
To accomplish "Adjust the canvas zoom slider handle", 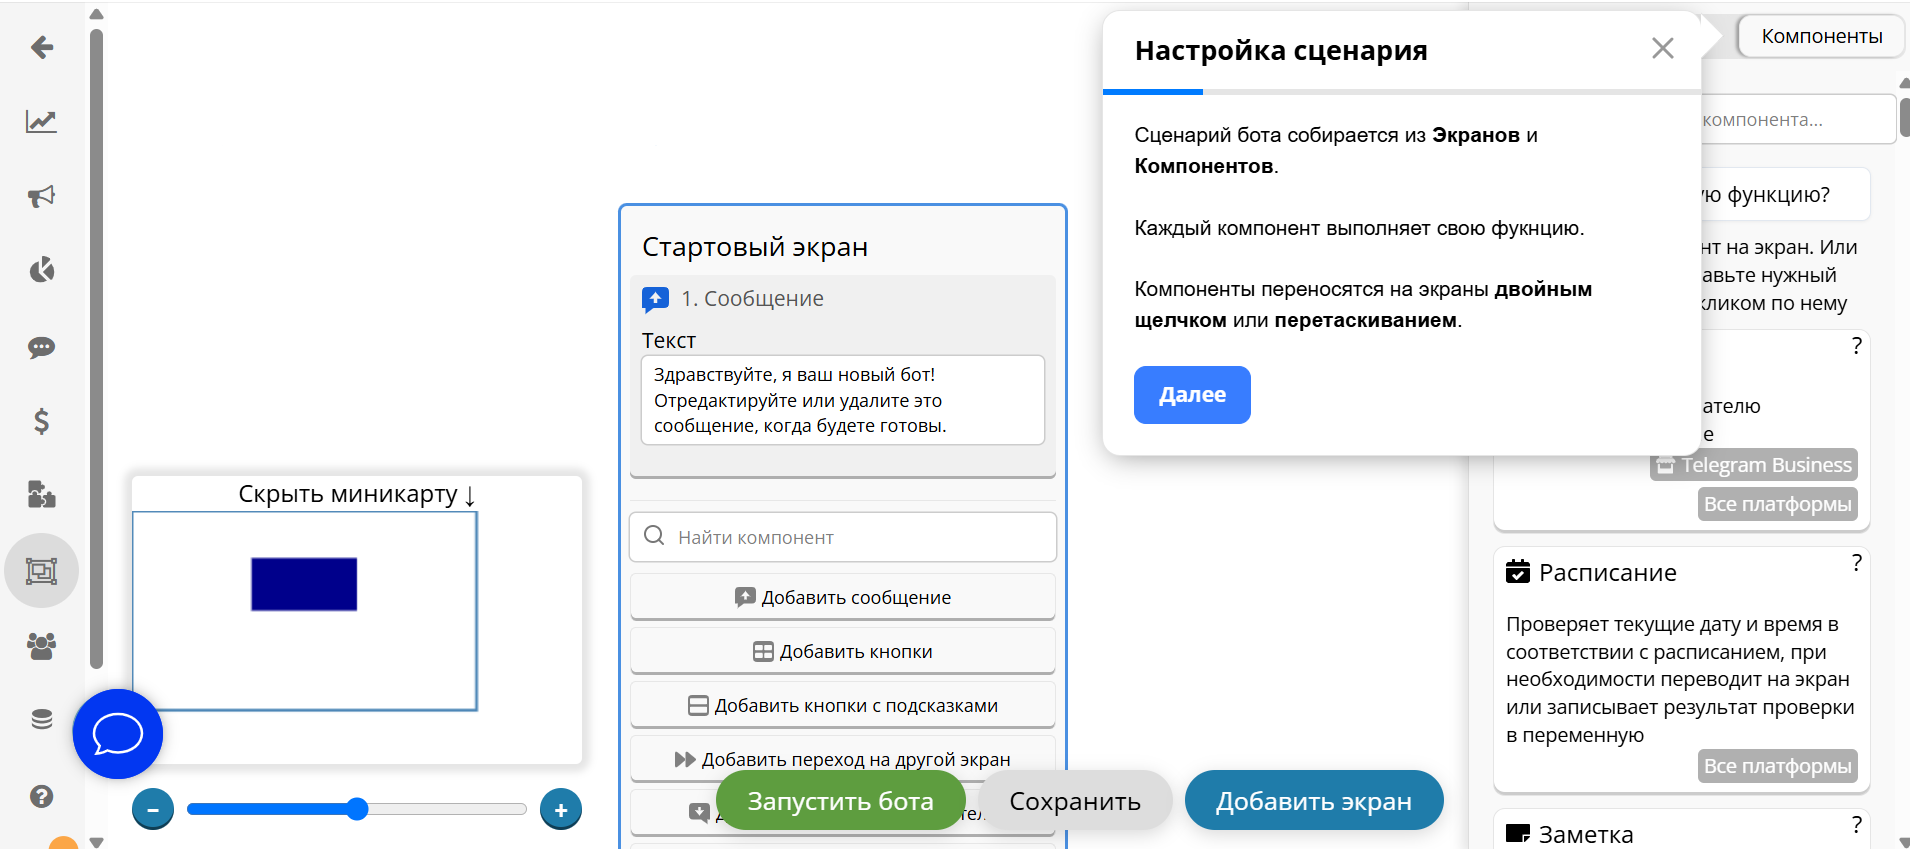I will [357, 809].
